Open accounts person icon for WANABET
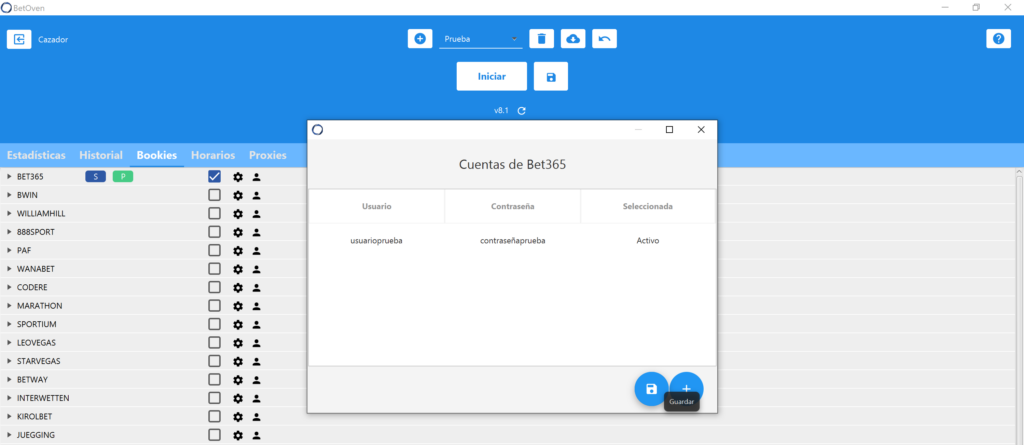The image size is (1024, 445). [257, 269]
